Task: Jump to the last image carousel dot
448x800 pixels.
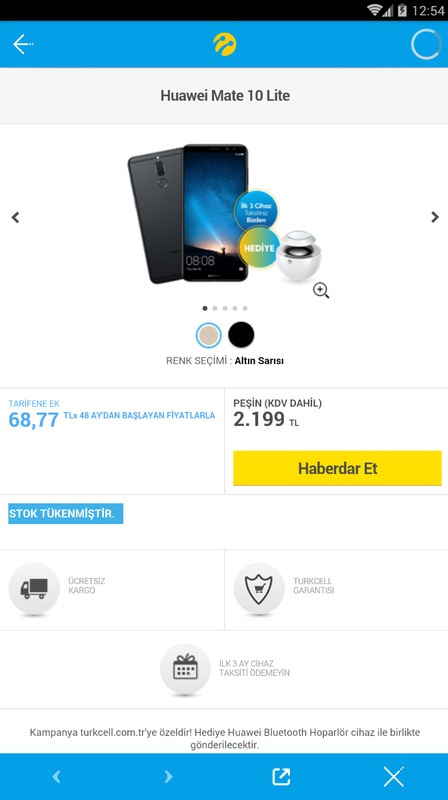Action: pyautogui.click(x=245, y=308)
